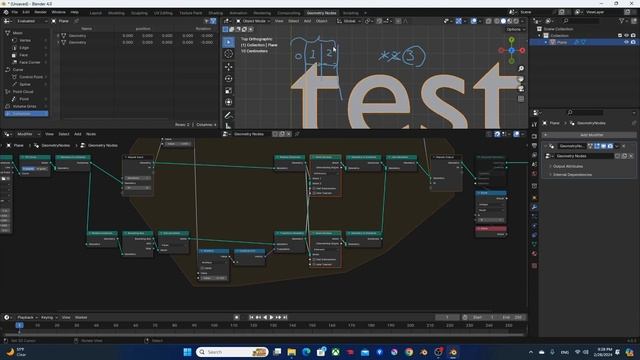Select the Annotate tool in viewport toolbar
The image size is (640, 360).
[229, 115]
